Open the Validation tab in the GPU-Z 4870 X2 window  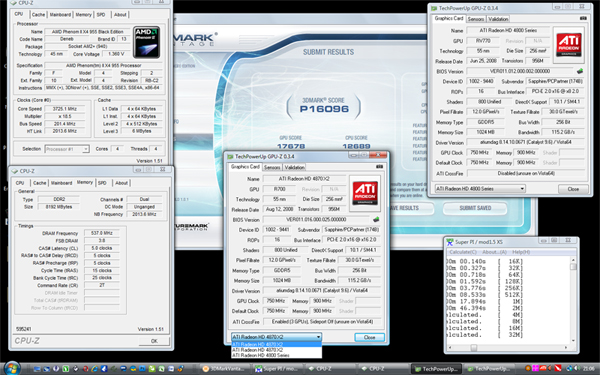(x=294, y=167)
